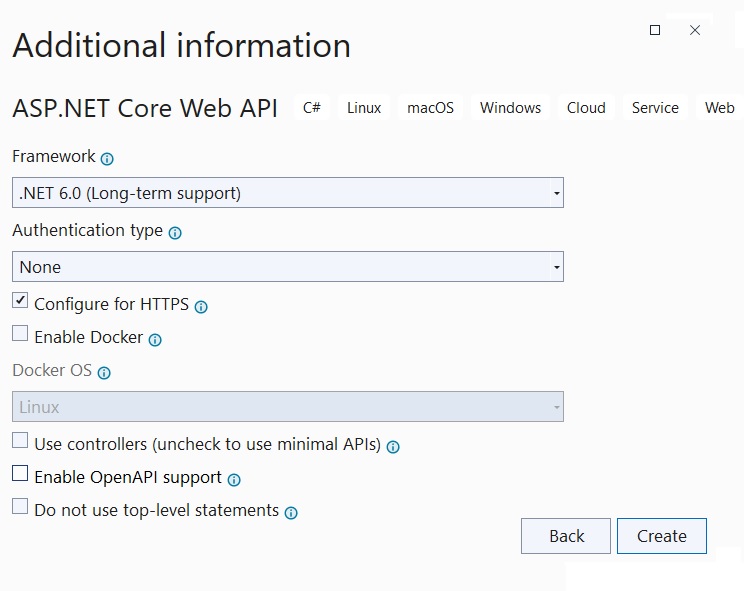Click info icon next to Enable Docker

pos(155,340)
